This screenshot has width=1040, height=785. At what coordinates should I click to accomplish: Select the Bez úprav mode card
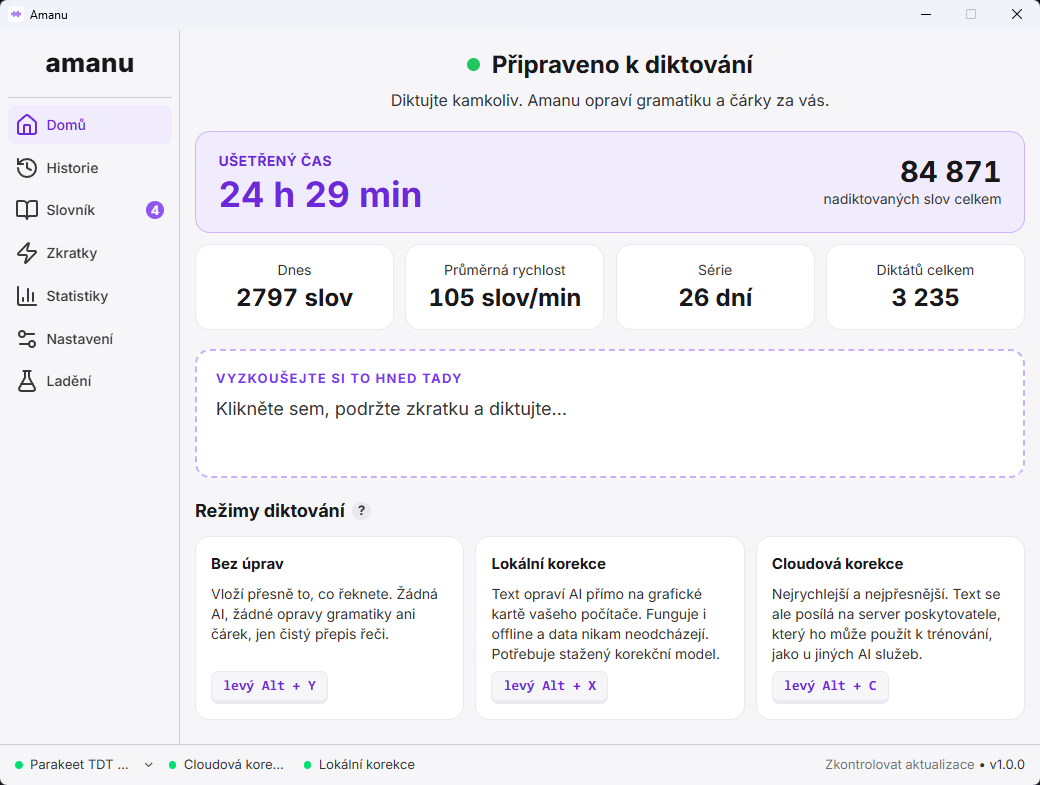pos(329,628)
